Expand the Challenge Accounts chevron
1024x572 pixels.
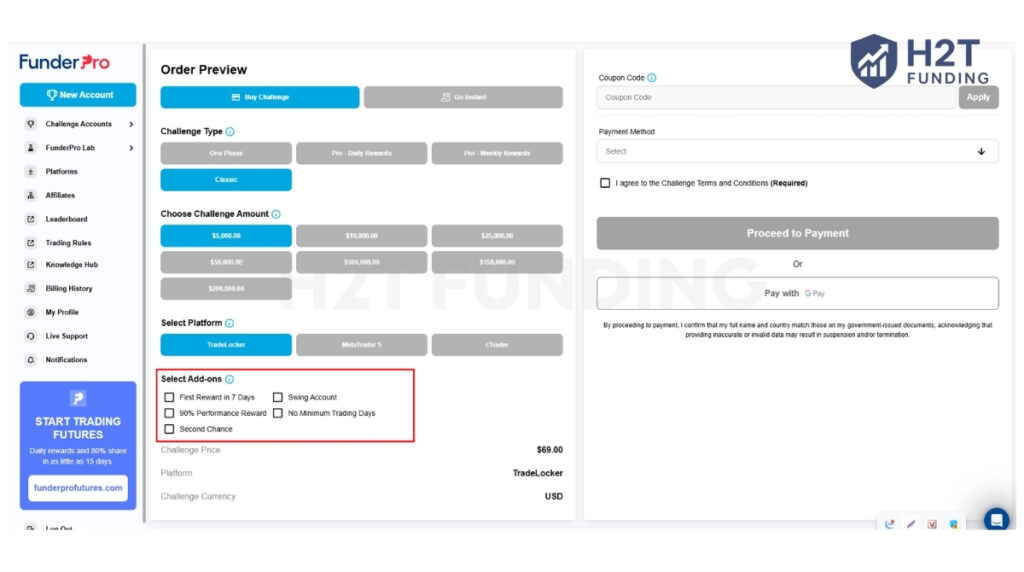tap(131, 124)
